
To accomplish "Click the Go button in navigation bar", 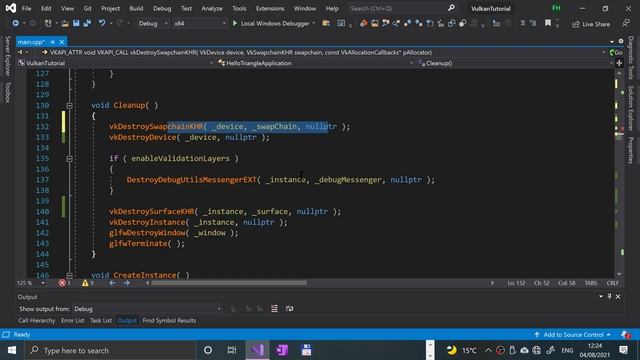I will tap(616, 52).
